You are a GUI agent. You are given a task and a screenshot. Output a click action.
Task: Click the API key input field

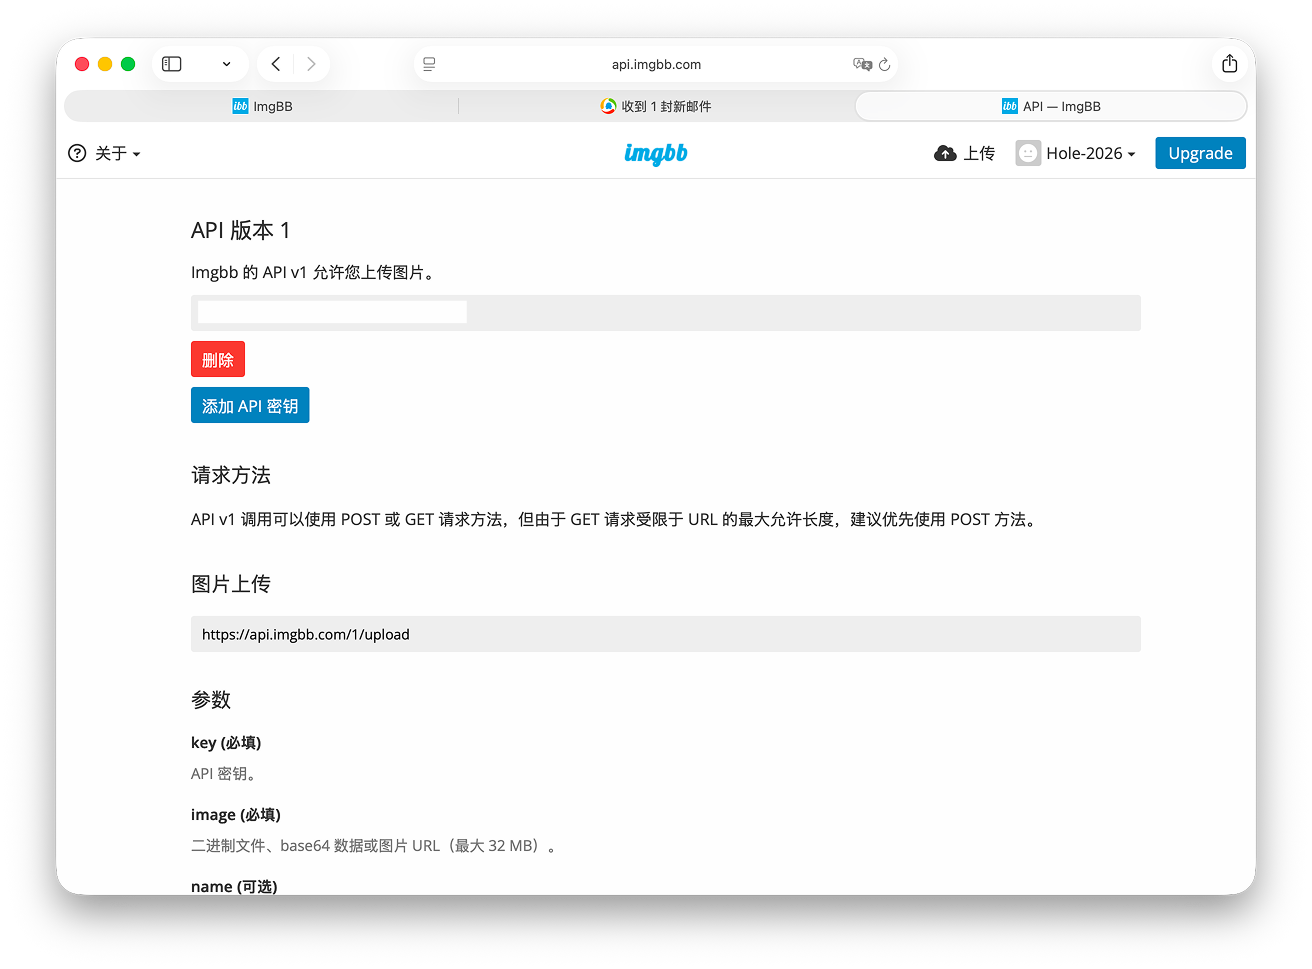click(330, 311)
